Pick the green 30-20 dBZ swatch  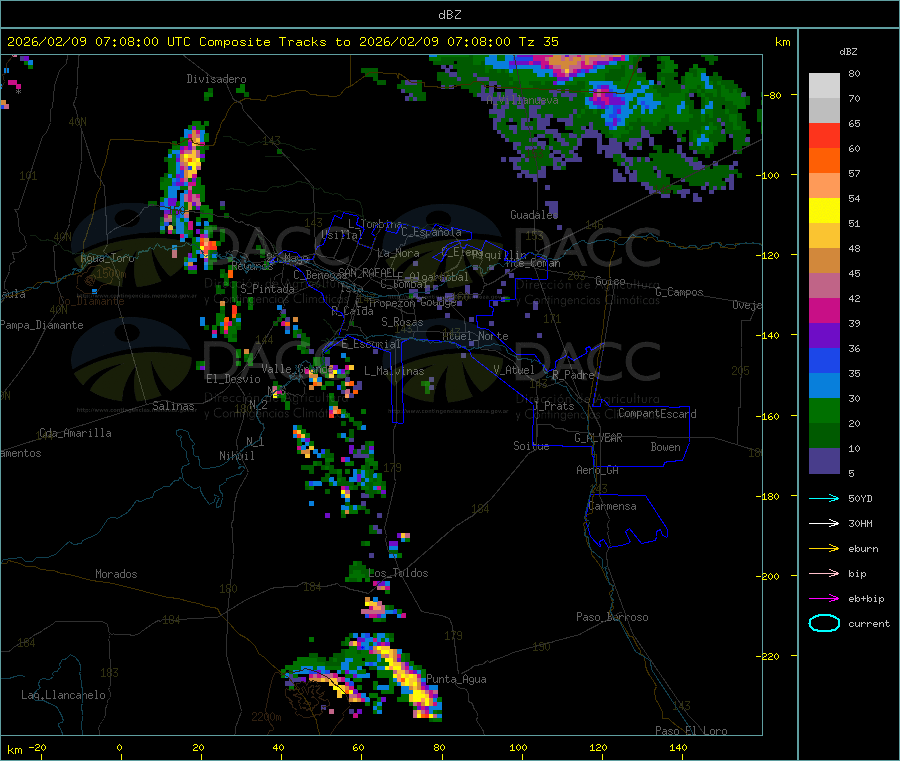coord(824,411)
